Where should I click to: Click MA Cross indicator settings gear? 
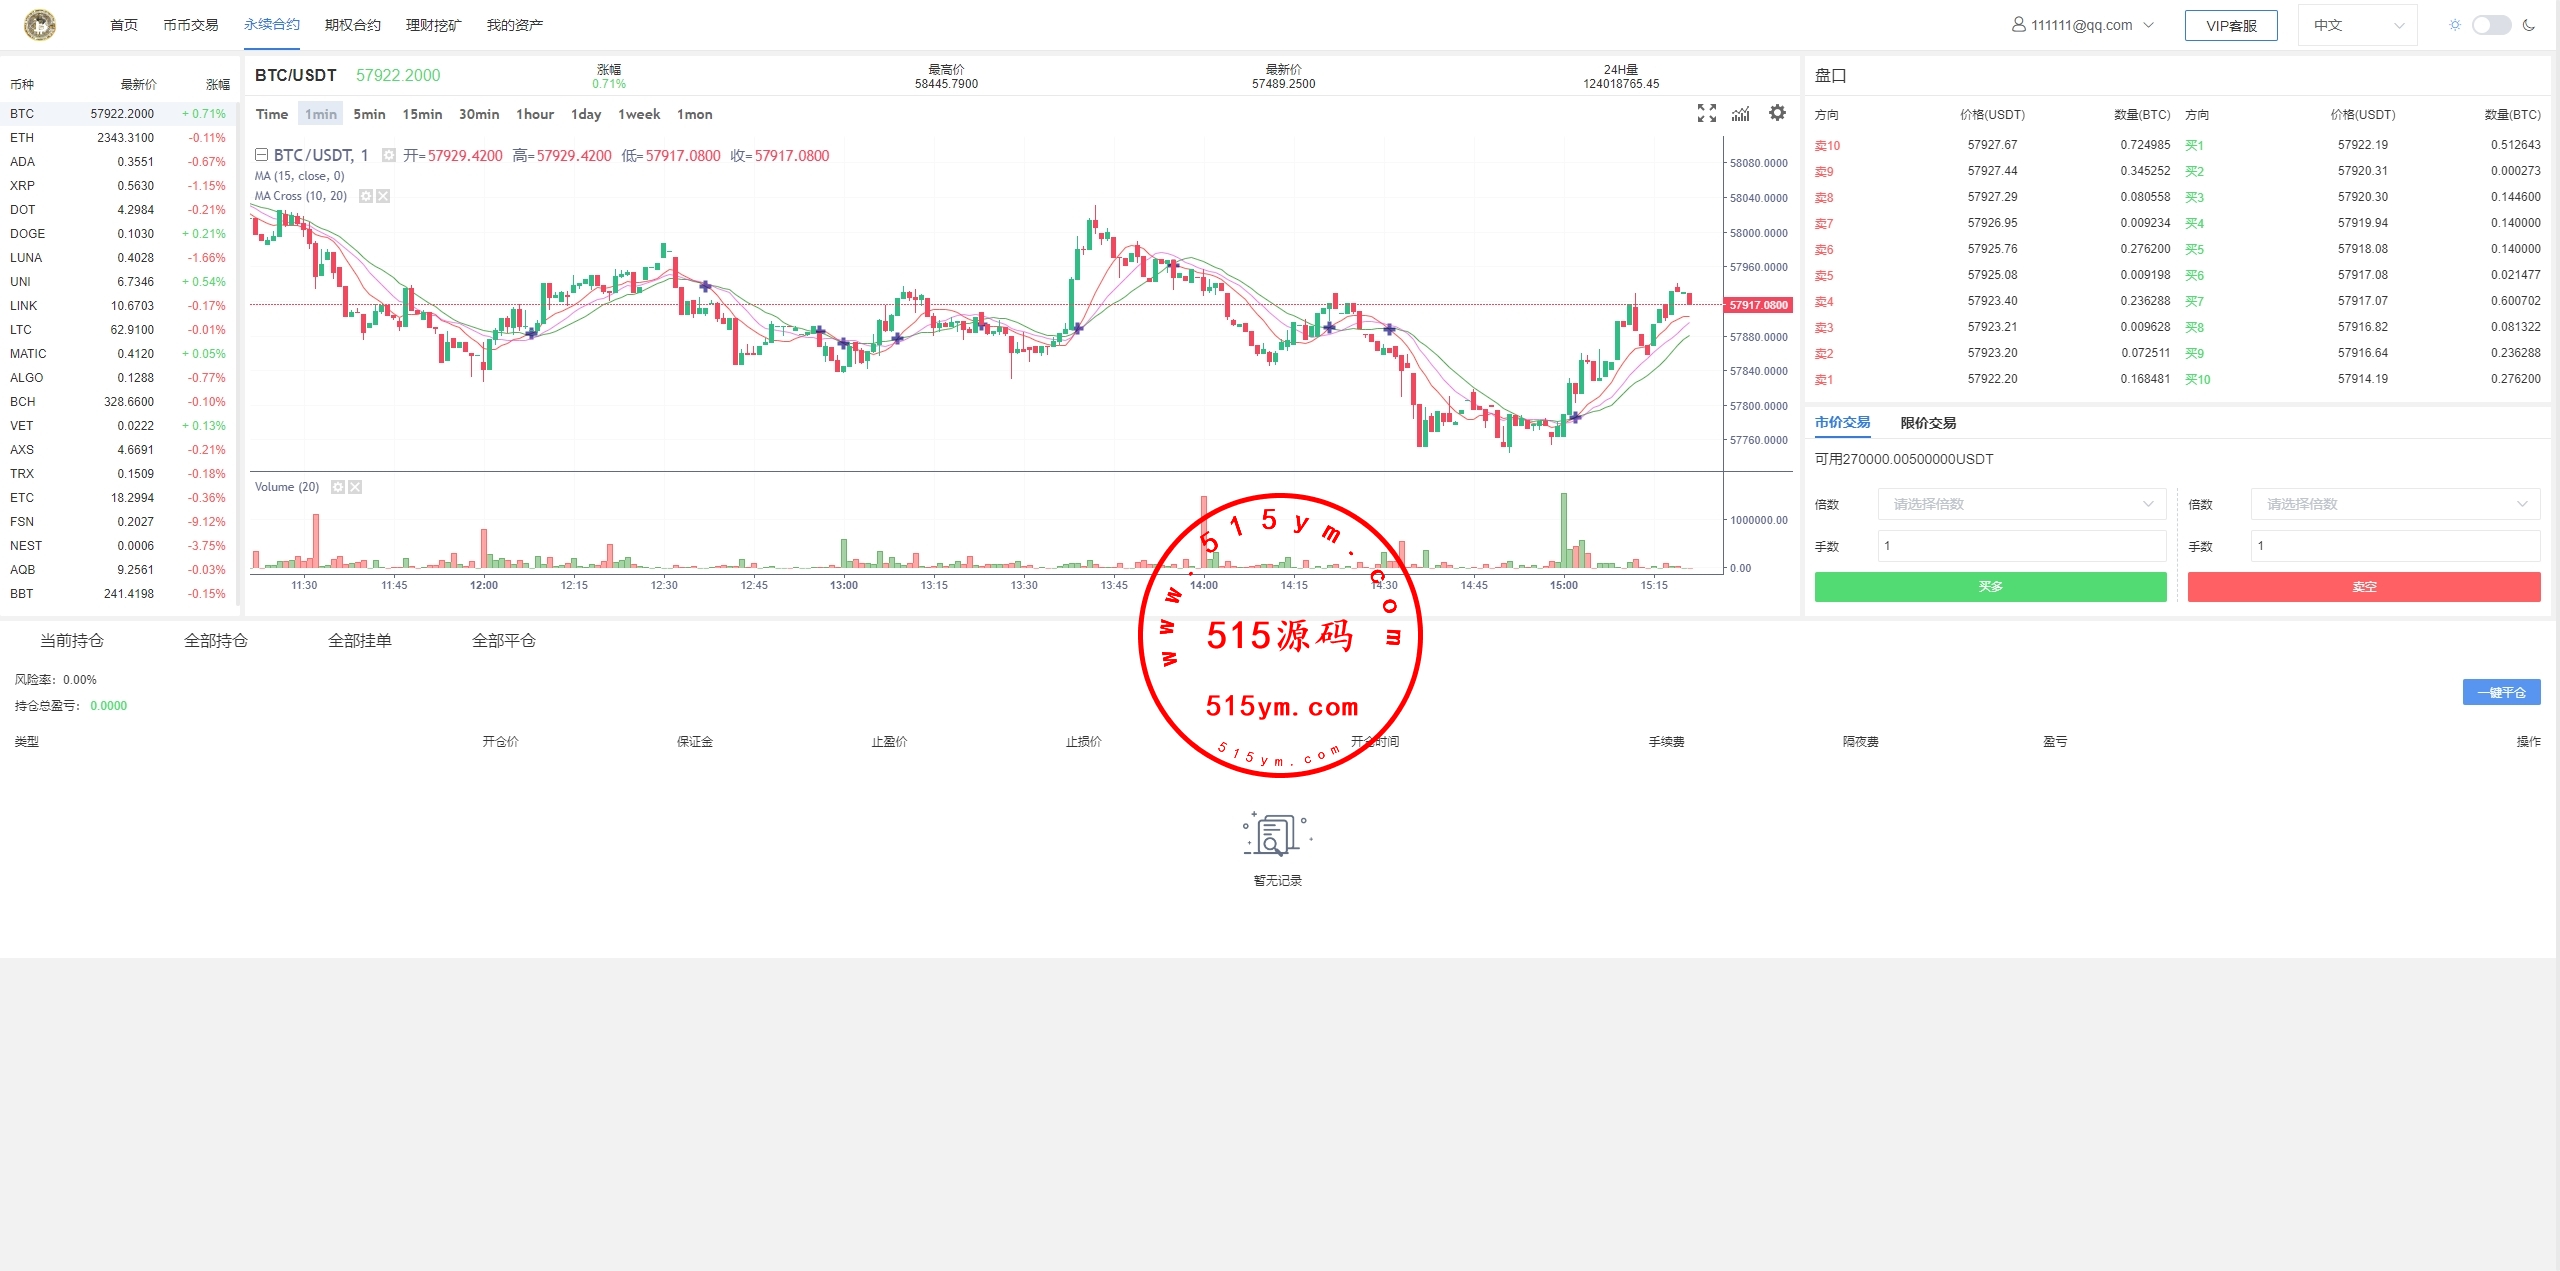(x=366, y=196)
